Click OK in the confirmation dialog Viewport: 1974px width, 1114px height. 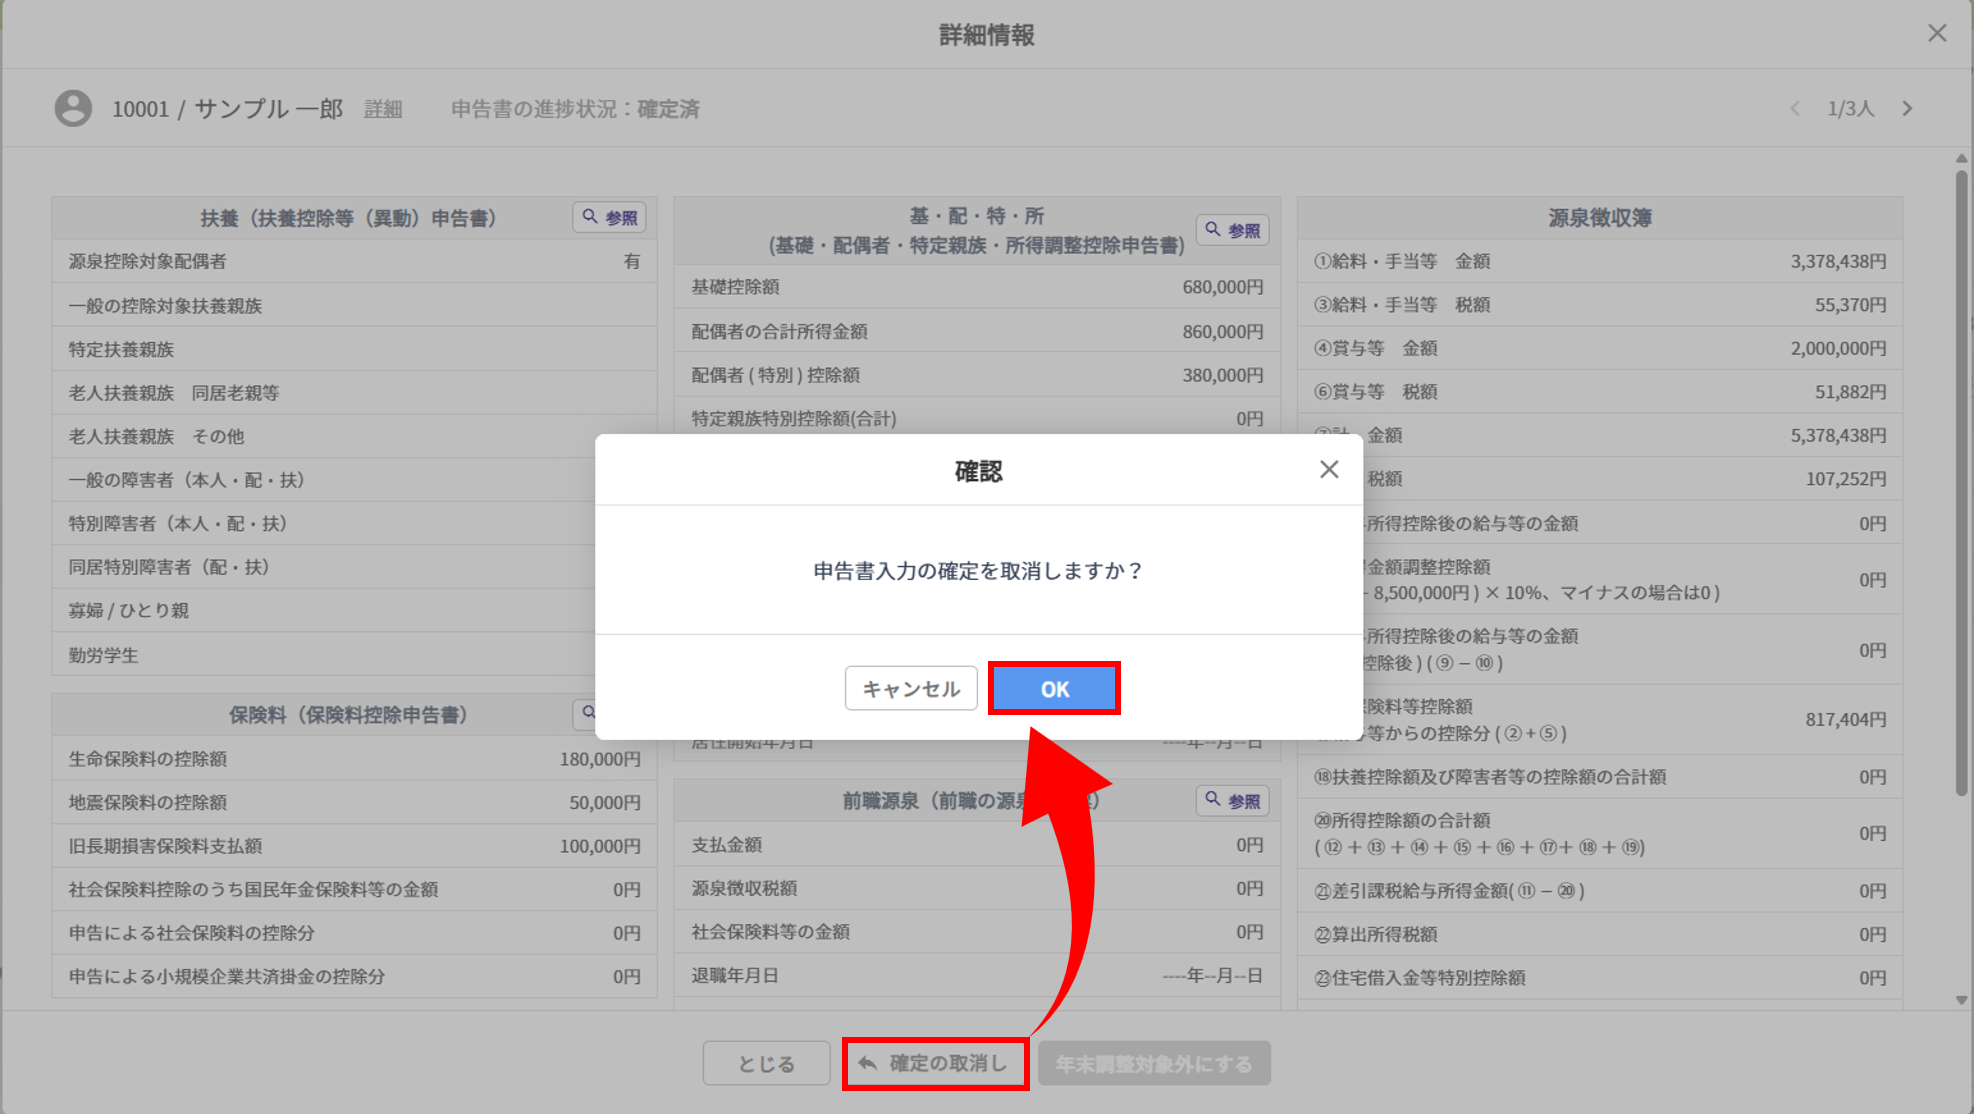click(1054, 688)
